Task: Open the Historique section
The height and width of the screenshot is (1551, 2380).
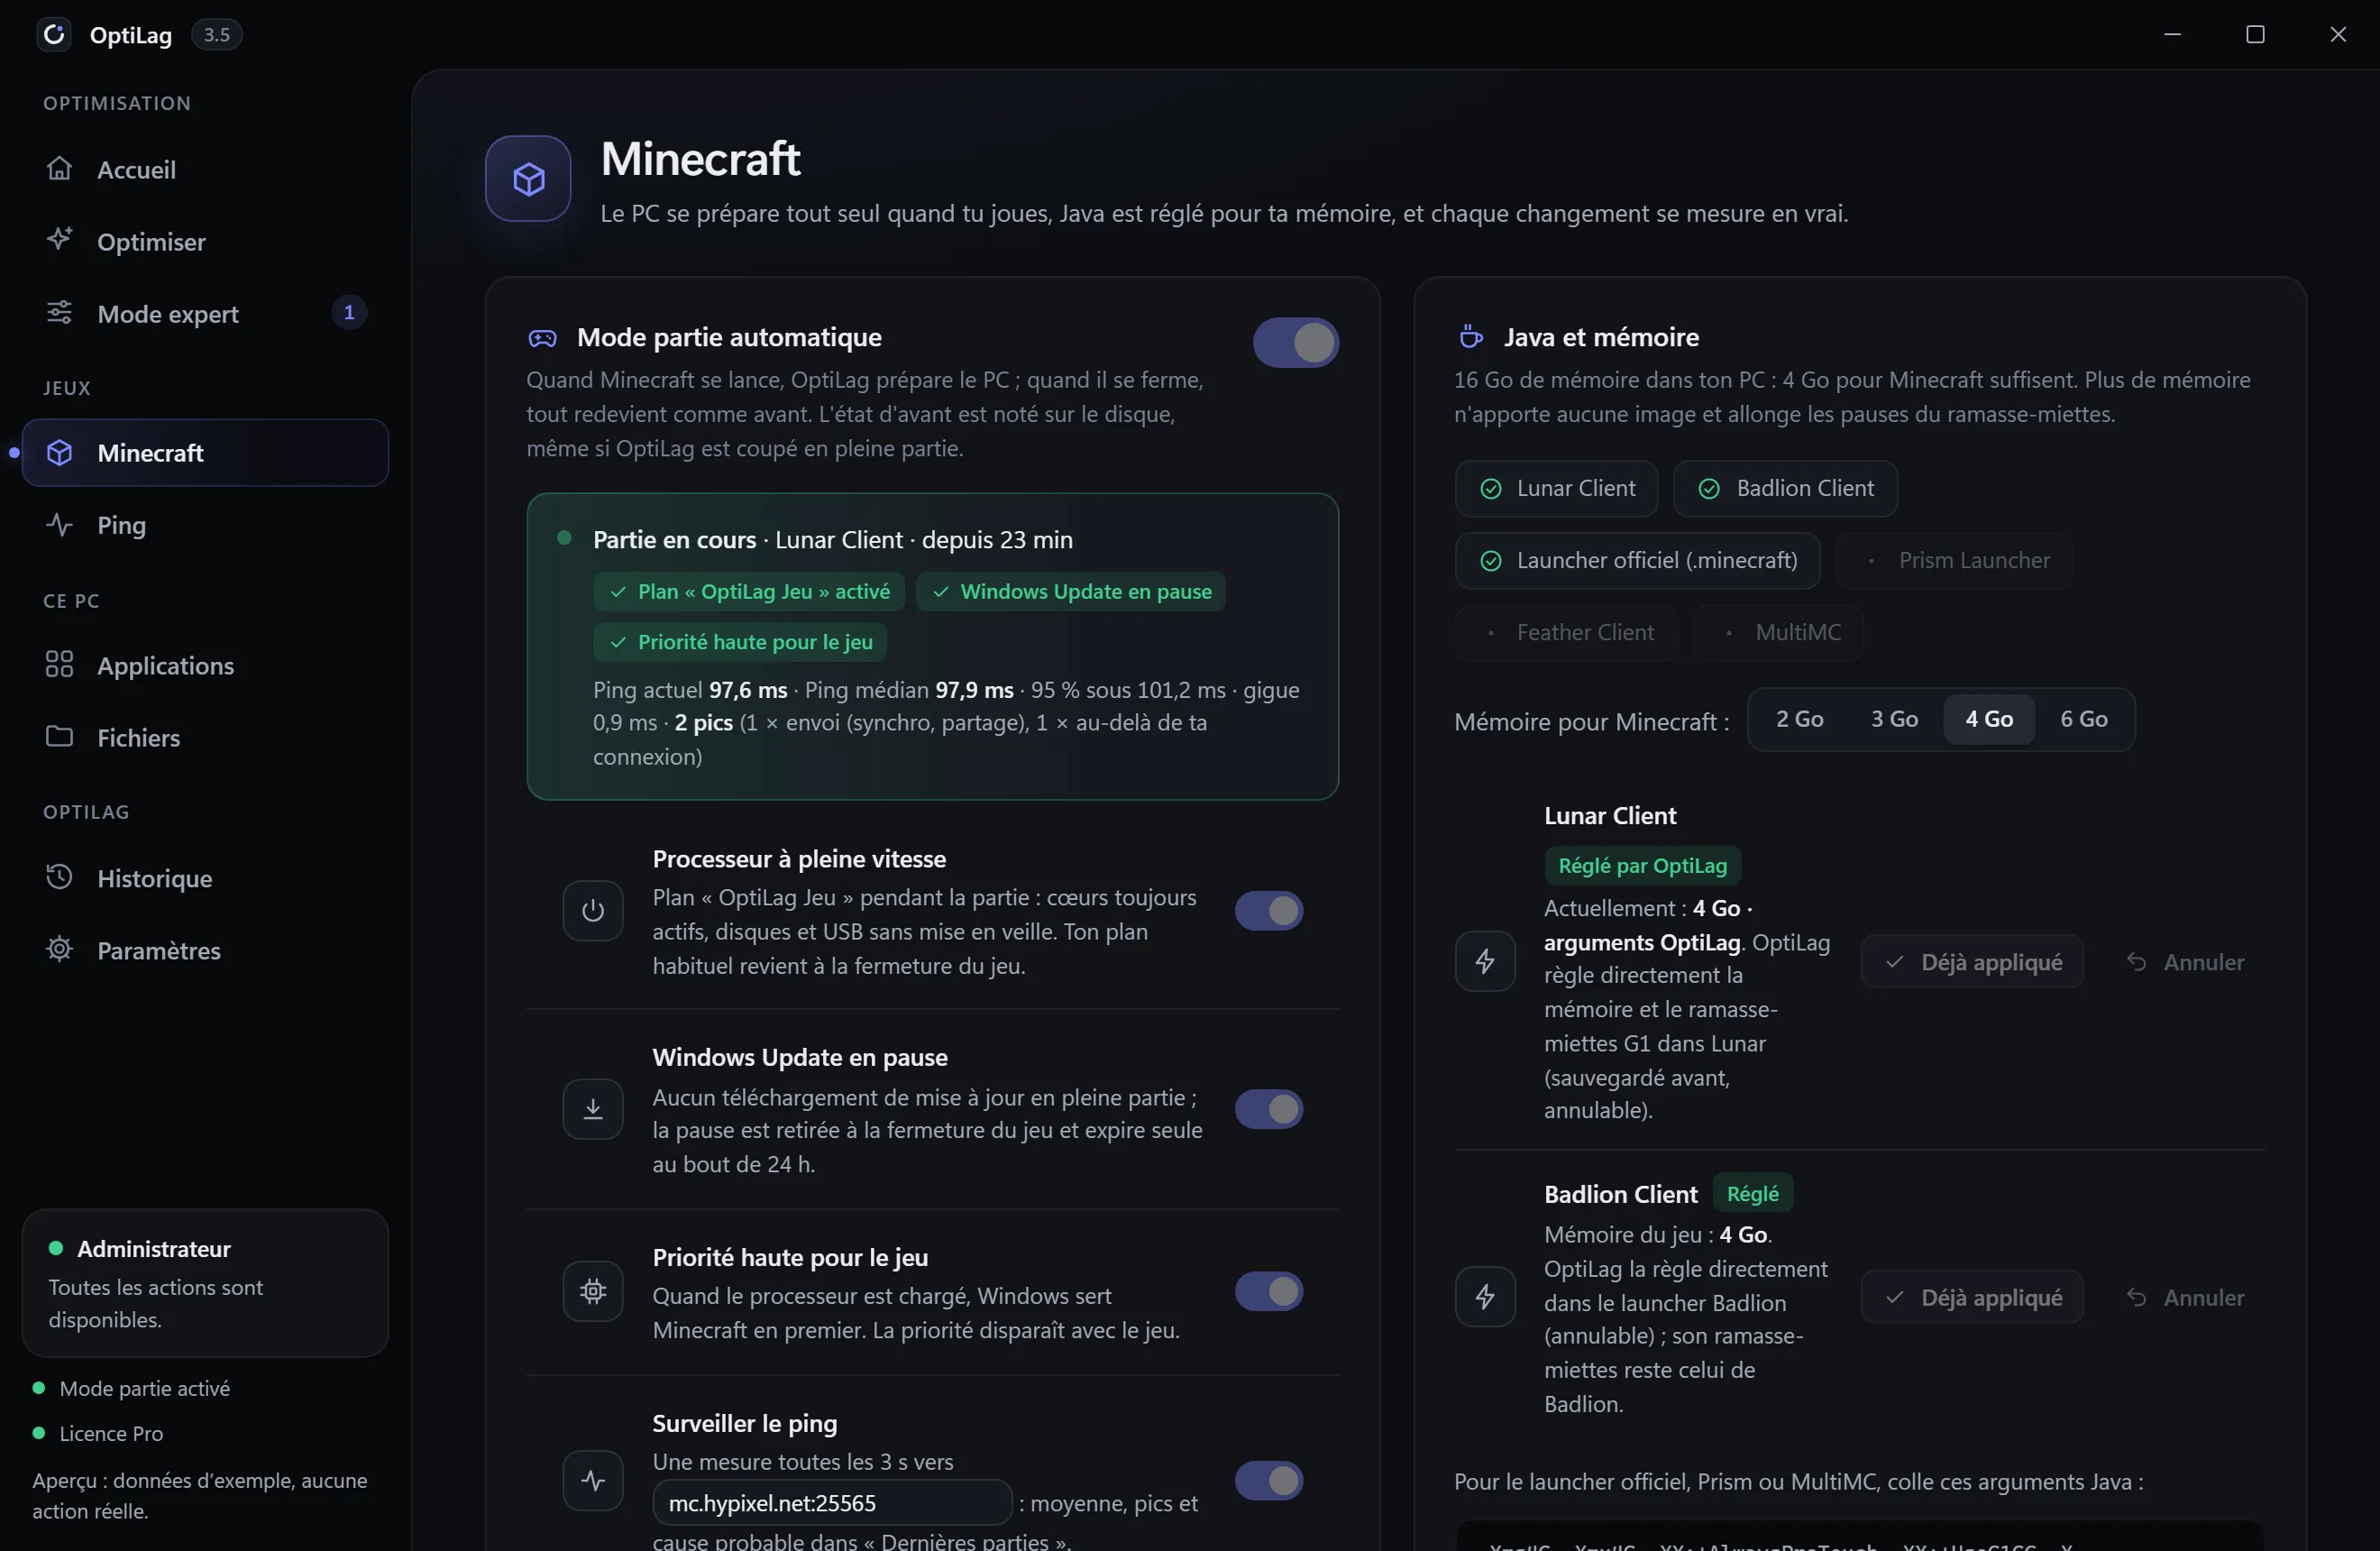Action: click(x=205, y=878)
